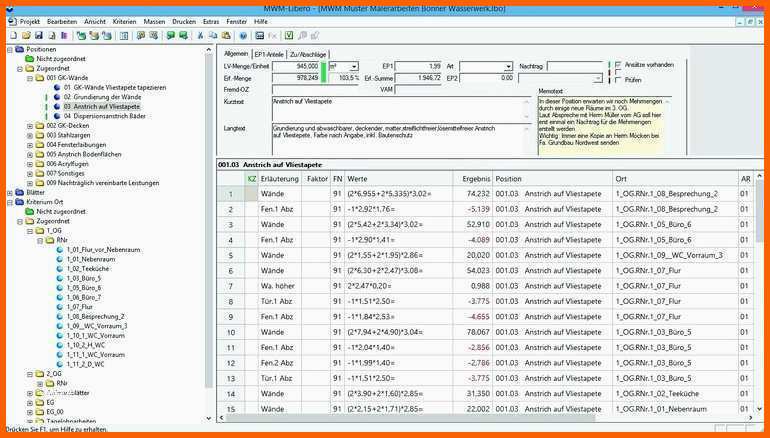
Task: Open the dropdown next to the EP2 field
Action: tap(598, 78)
